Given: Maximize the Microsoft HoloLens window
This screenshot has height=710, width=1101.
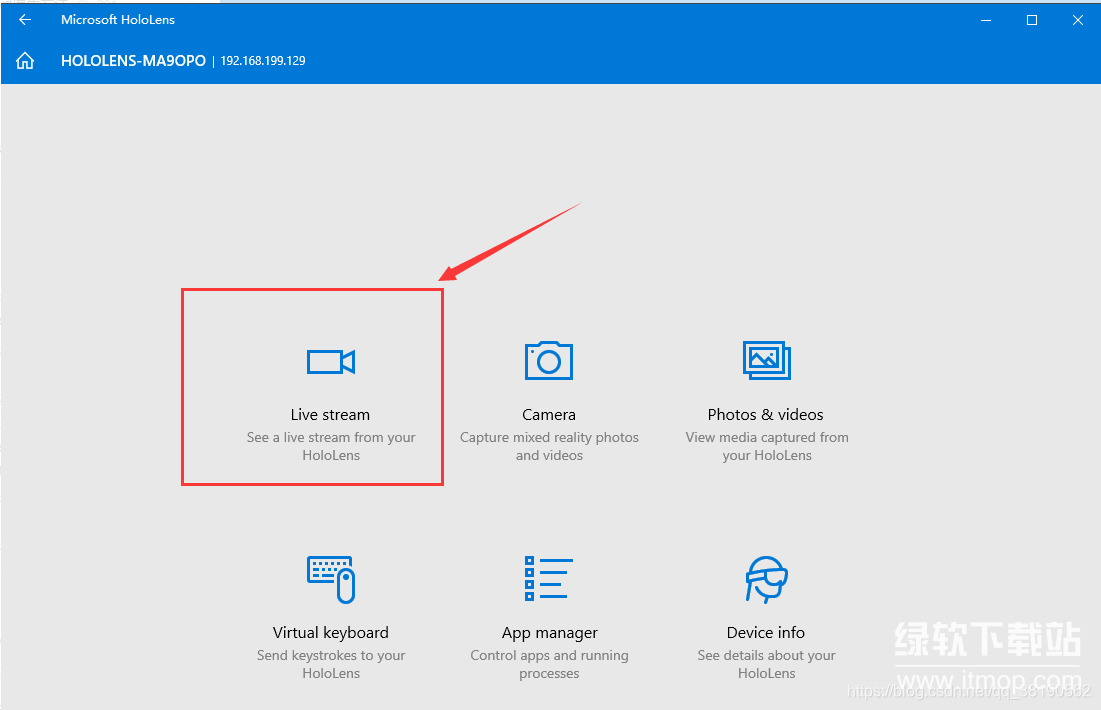Looking at the screenshot, I should pos(1031,20).
